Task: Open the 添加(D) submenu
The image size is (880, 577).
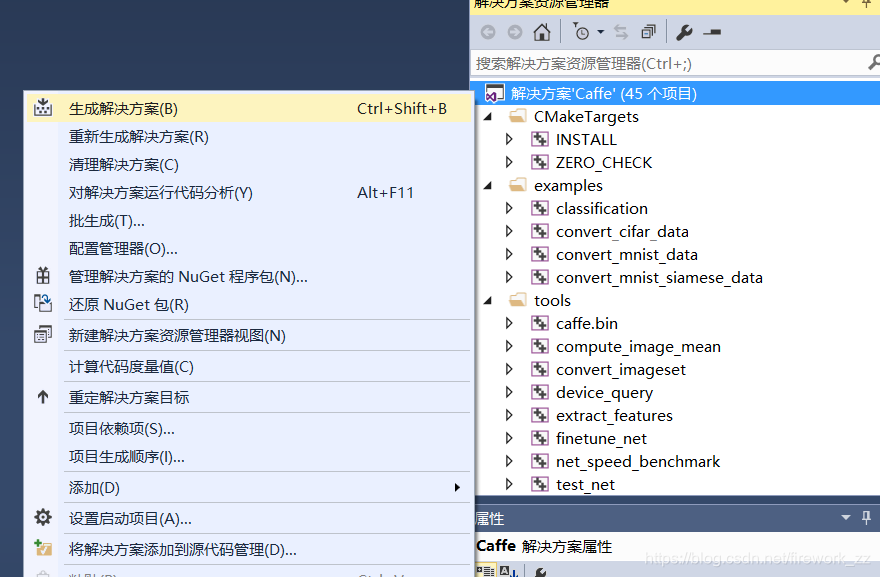Action: (249, 488)
